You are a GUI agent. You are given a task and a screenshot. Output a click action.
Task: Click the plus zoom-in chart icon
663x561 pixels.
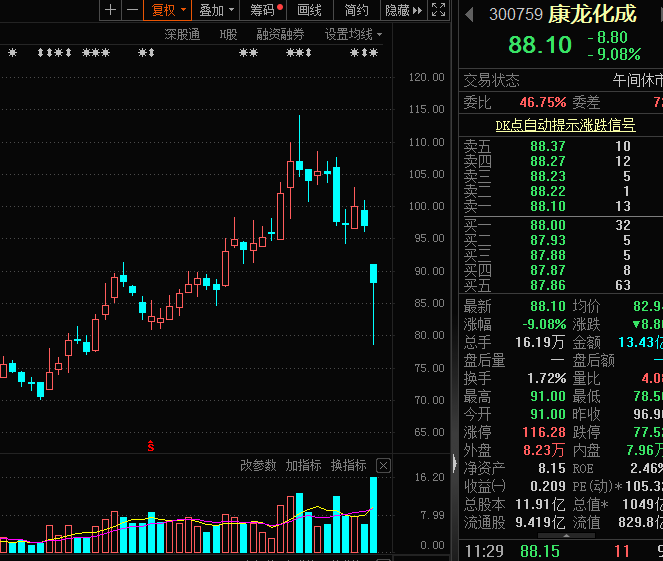click(110, 10)
